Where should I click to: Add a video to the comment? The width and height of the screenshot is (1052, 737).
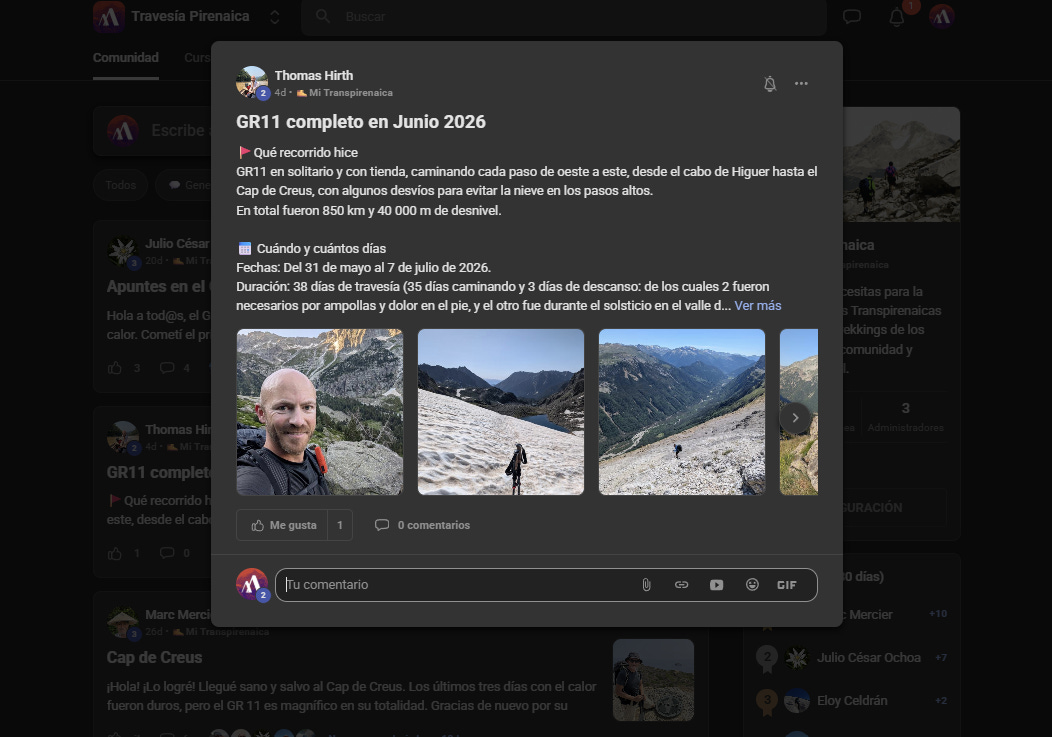tap(717, 585)
